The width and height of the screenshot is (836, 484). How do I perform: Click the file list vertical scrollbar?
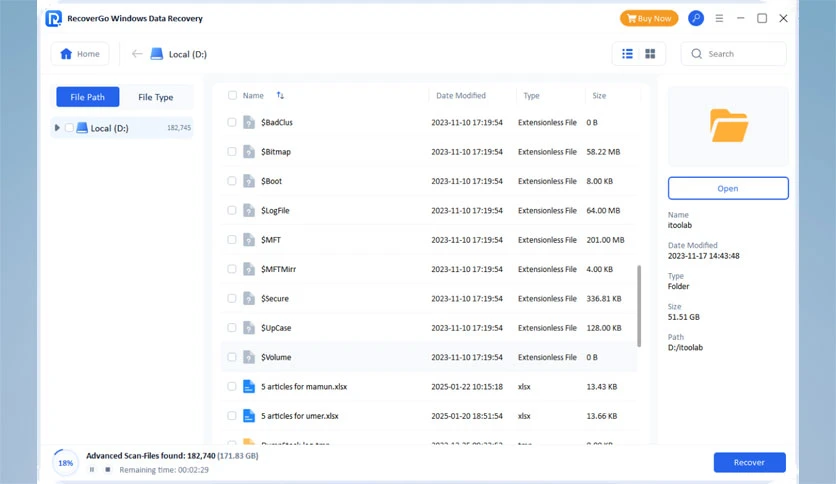pos(639,306)
